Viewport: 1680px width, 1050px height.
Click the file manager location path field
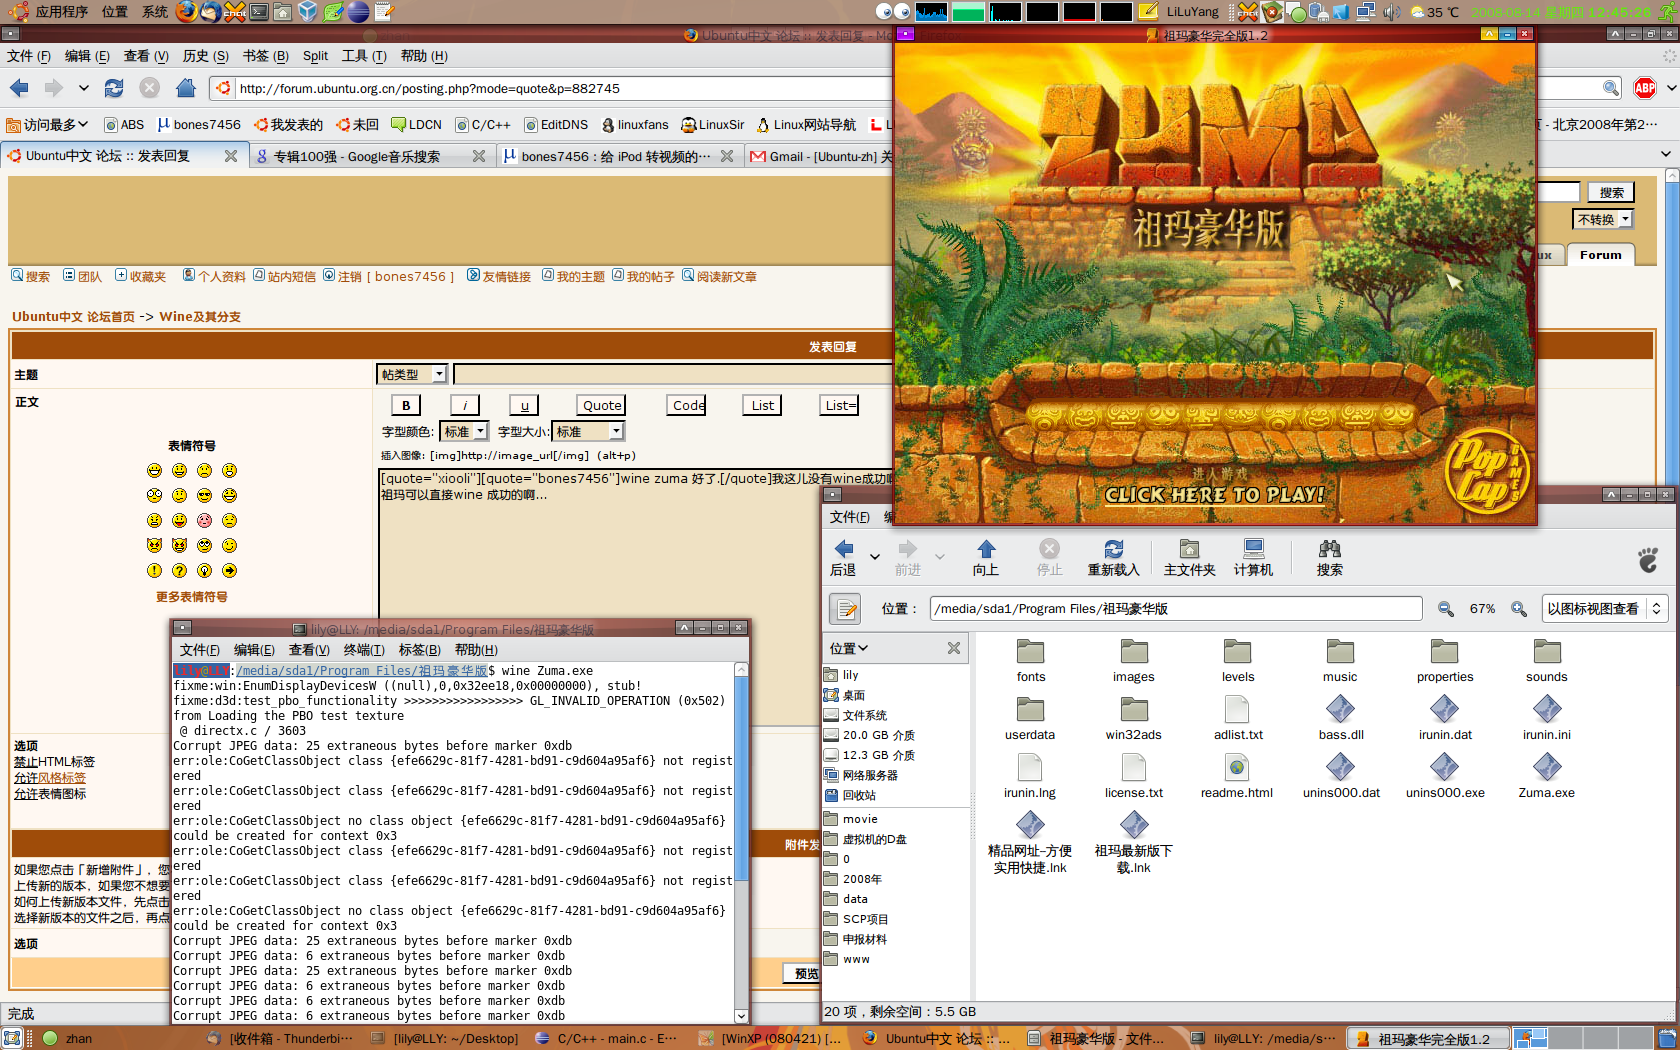(x=1176, y=608)
